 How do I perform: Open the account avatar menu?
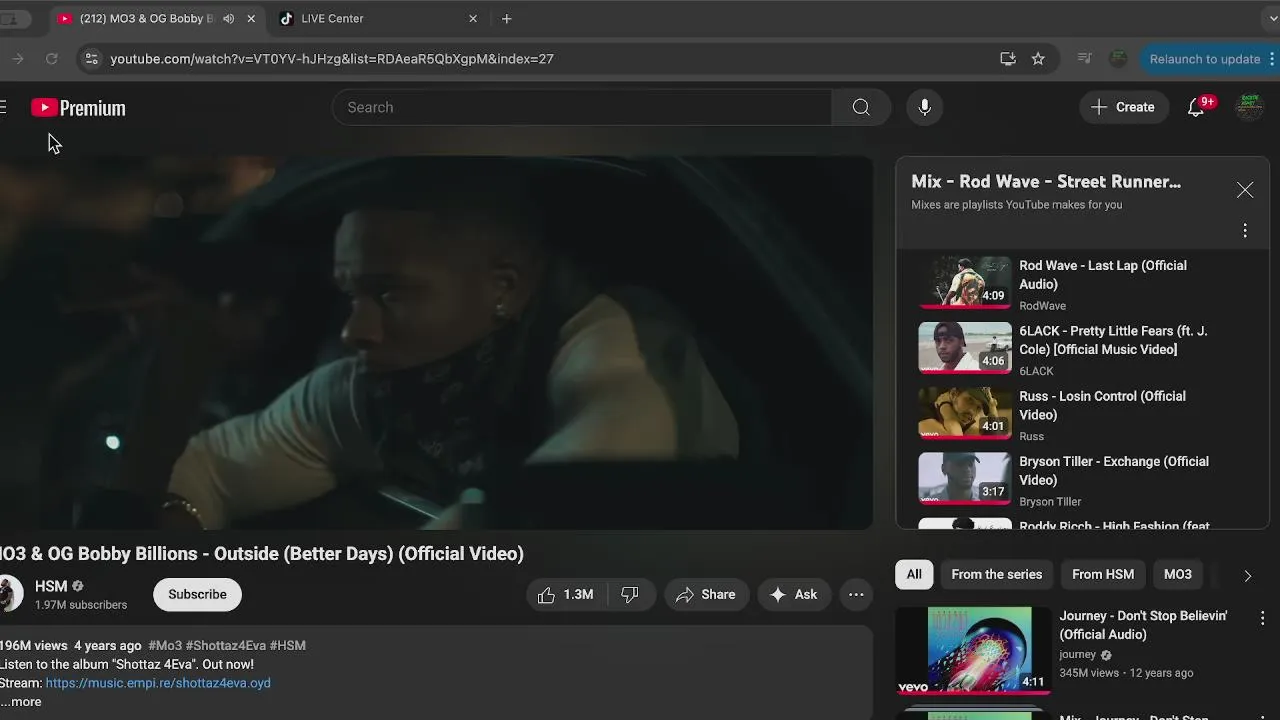1248,107
